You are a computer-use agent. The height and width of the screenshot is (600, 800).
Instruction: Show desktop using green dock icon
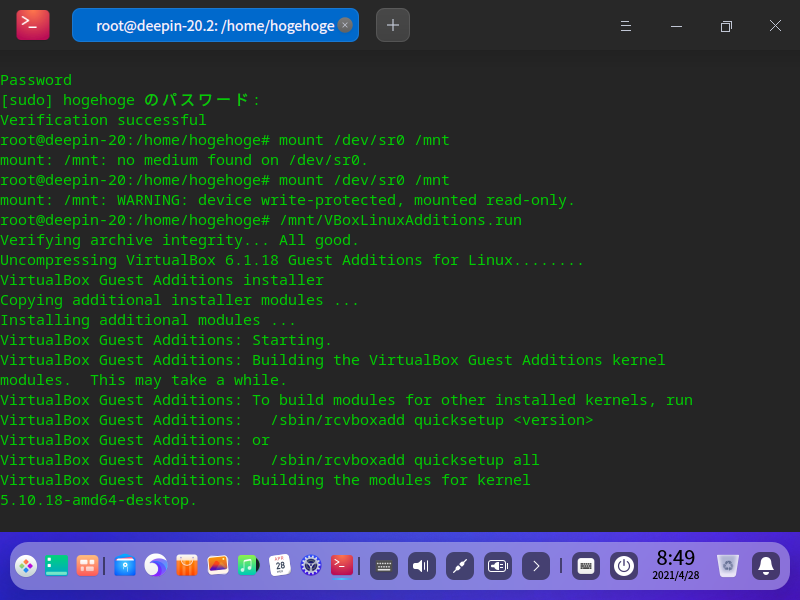[57, 566]
